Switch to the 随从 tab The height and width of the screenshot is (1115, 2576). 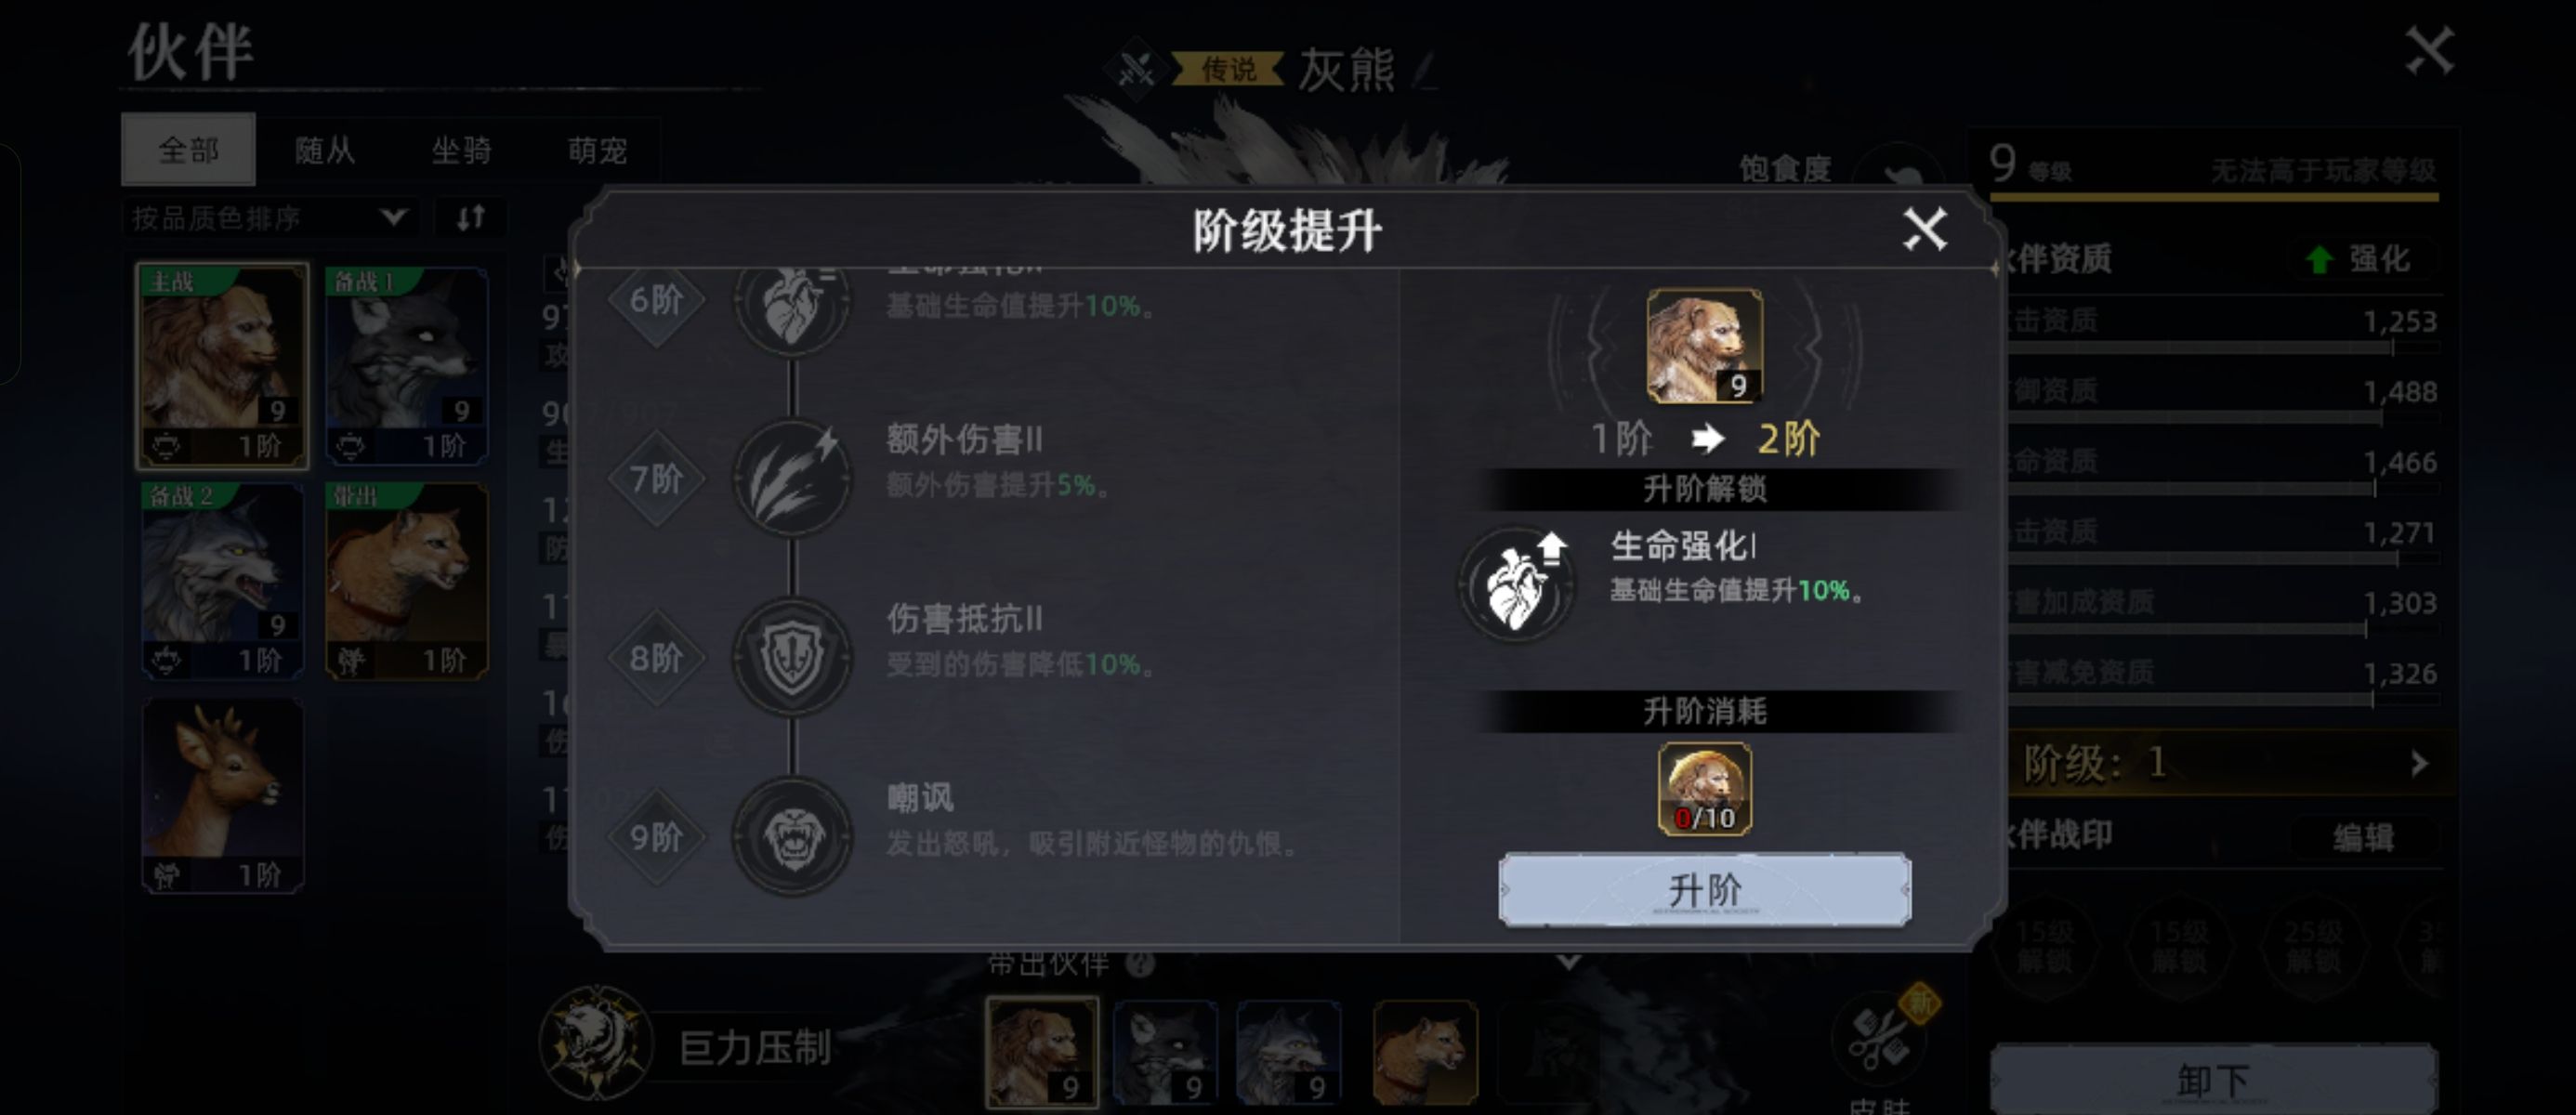coord(325,150)
